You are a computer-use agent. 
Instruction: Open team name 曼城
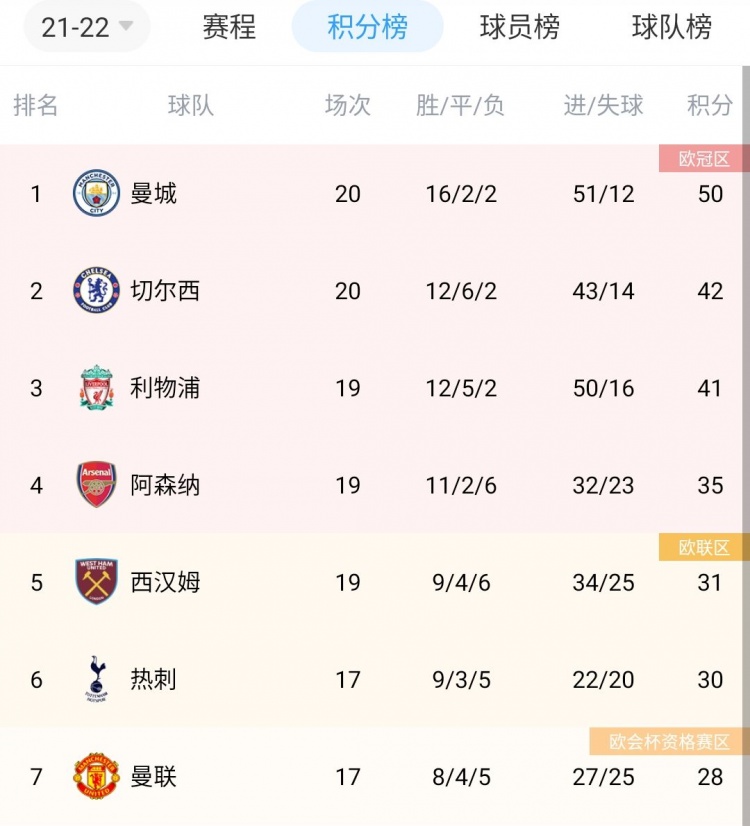pyautogui.click(x=153, y=193)
